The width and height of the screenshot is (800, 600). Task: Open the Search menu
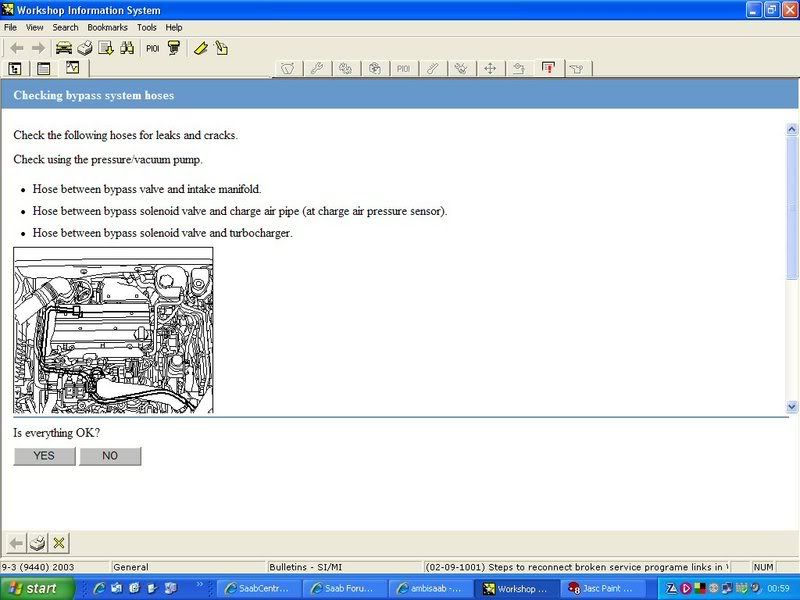point(65,28)
